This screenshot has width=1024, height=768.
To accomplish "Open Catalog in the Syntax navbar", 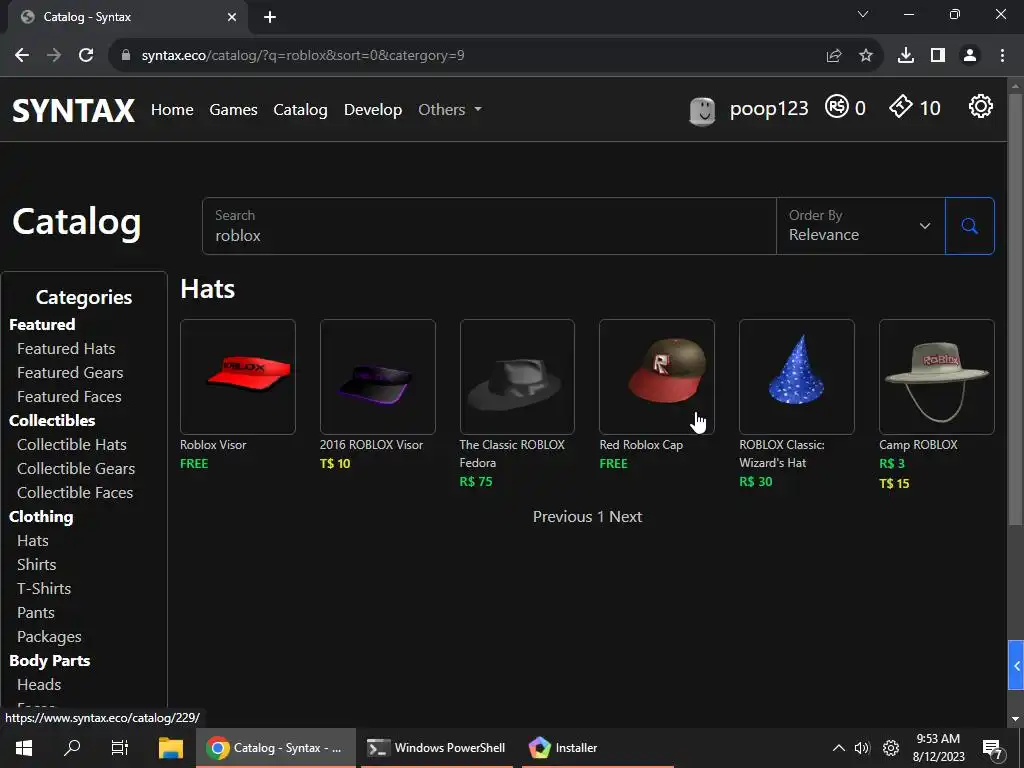I will [300, 110].
